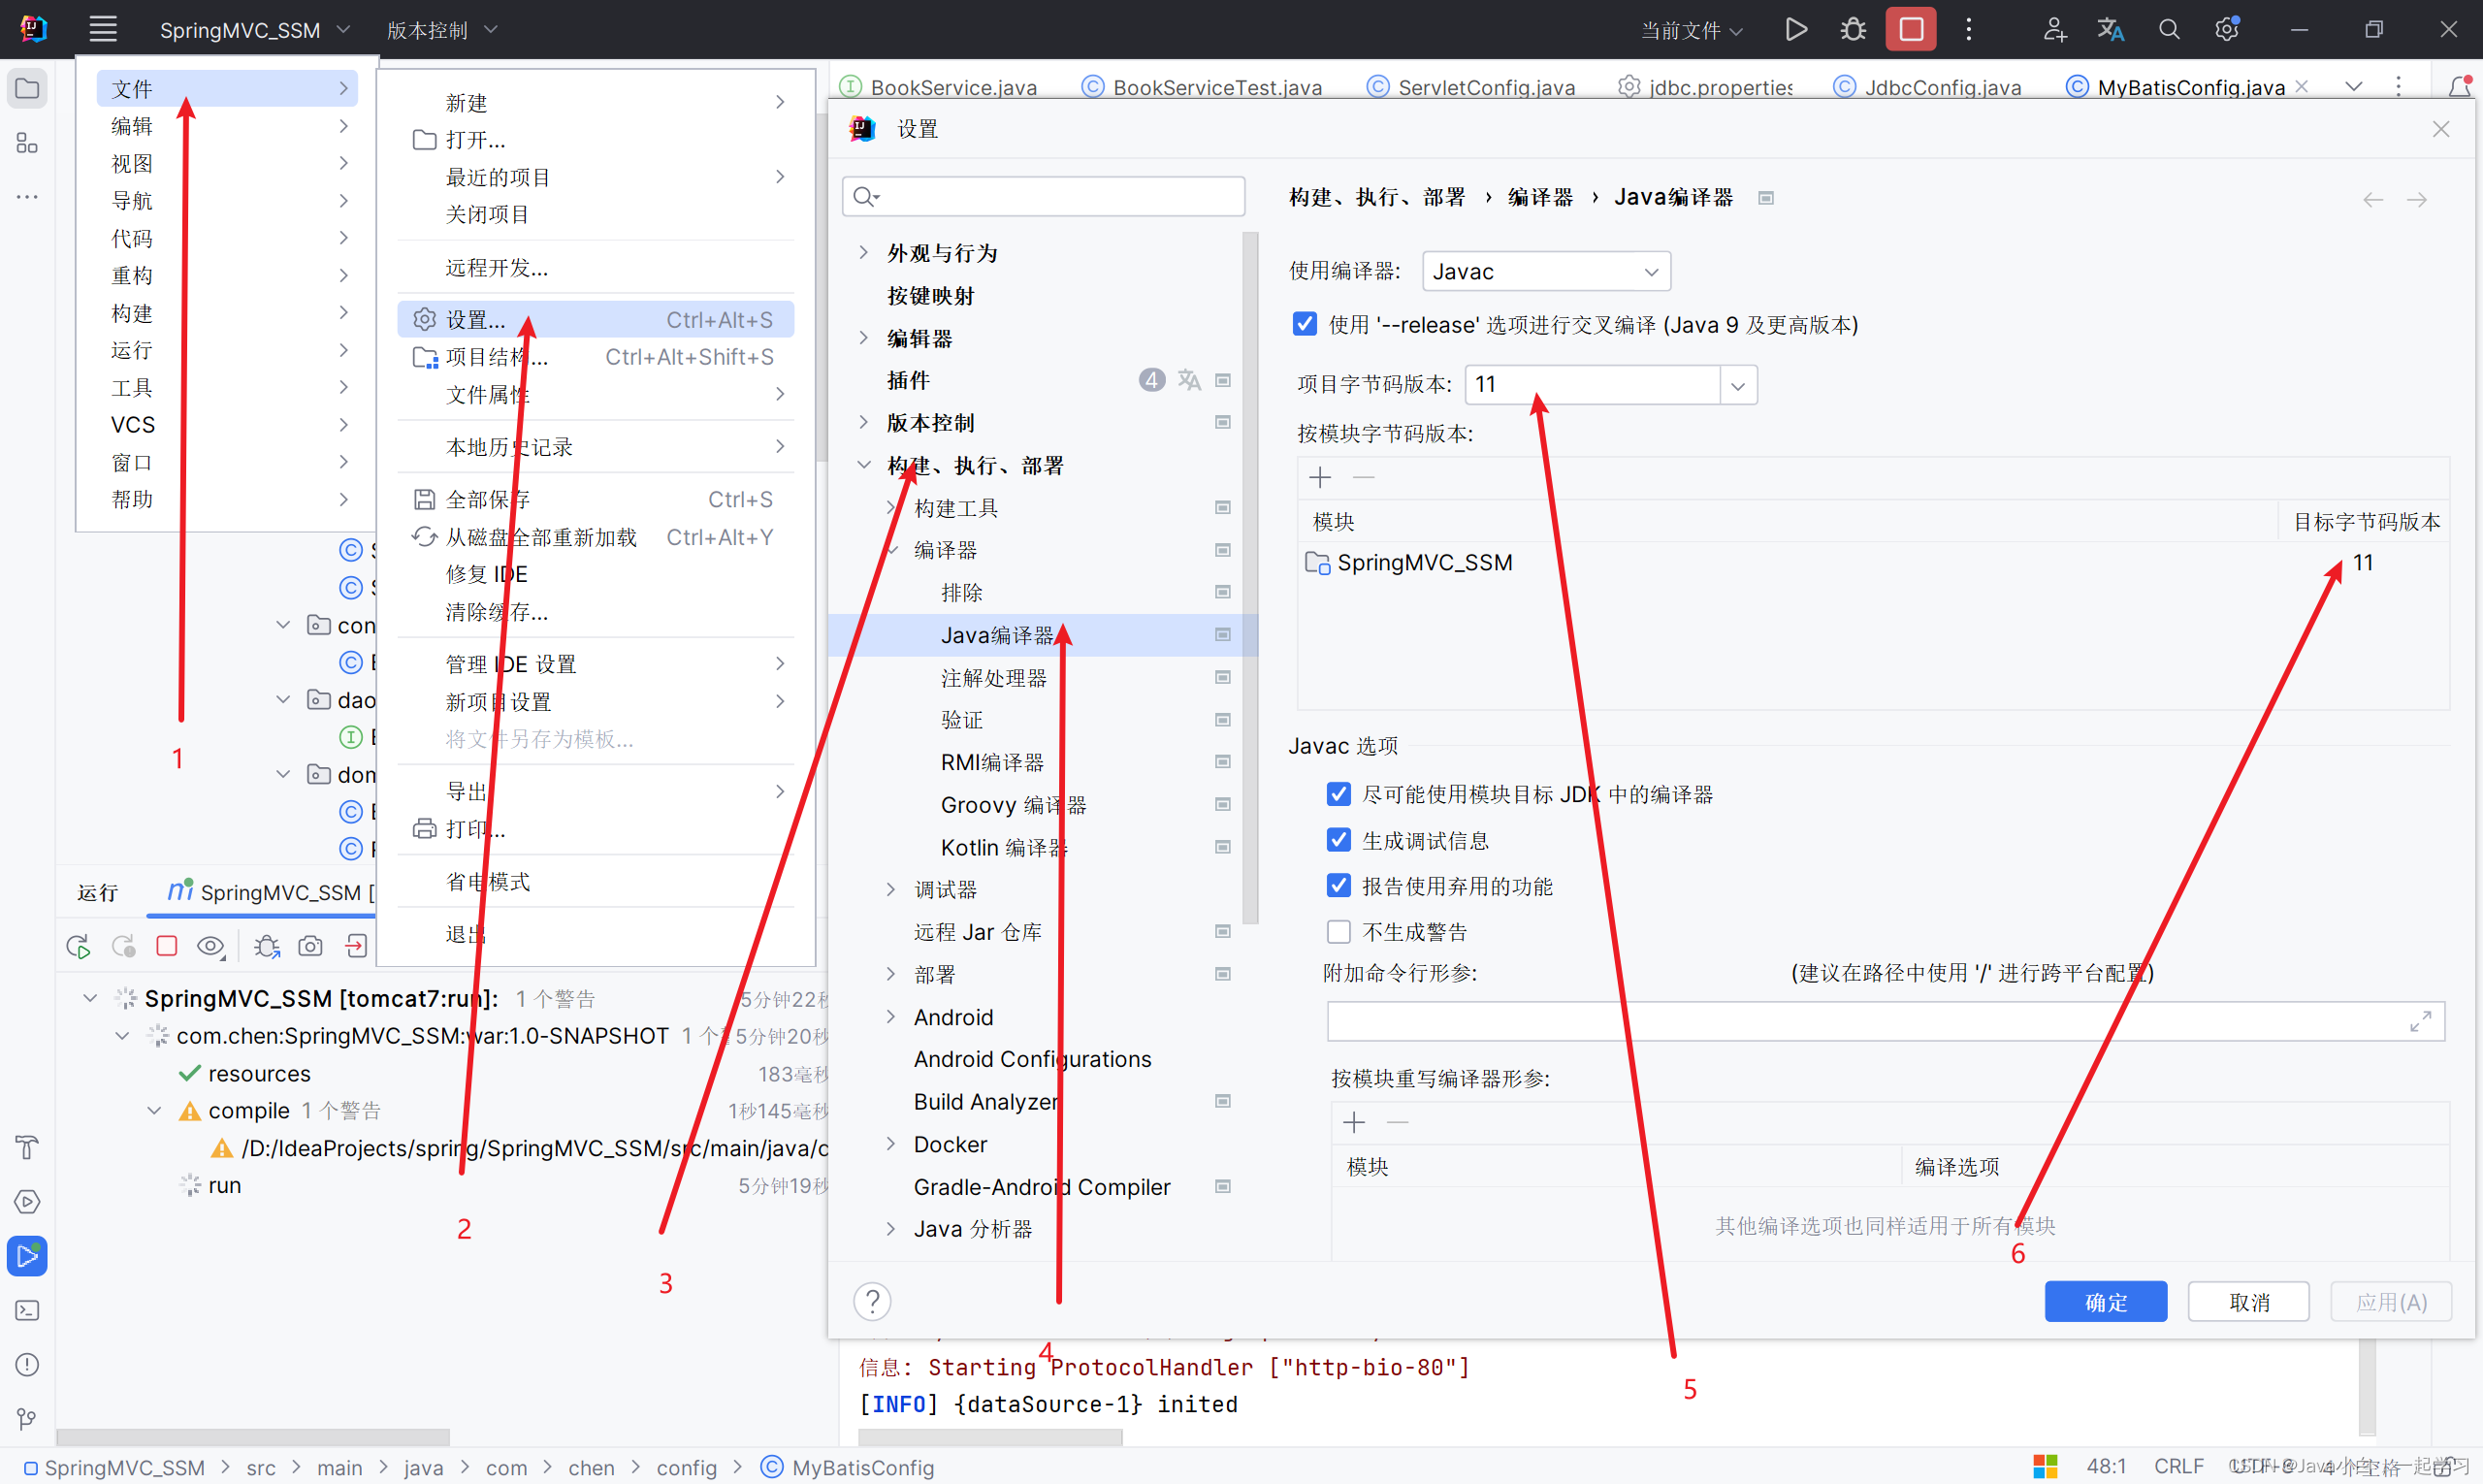Click the settings tree vertical scrollbar

coord(1250,578)
